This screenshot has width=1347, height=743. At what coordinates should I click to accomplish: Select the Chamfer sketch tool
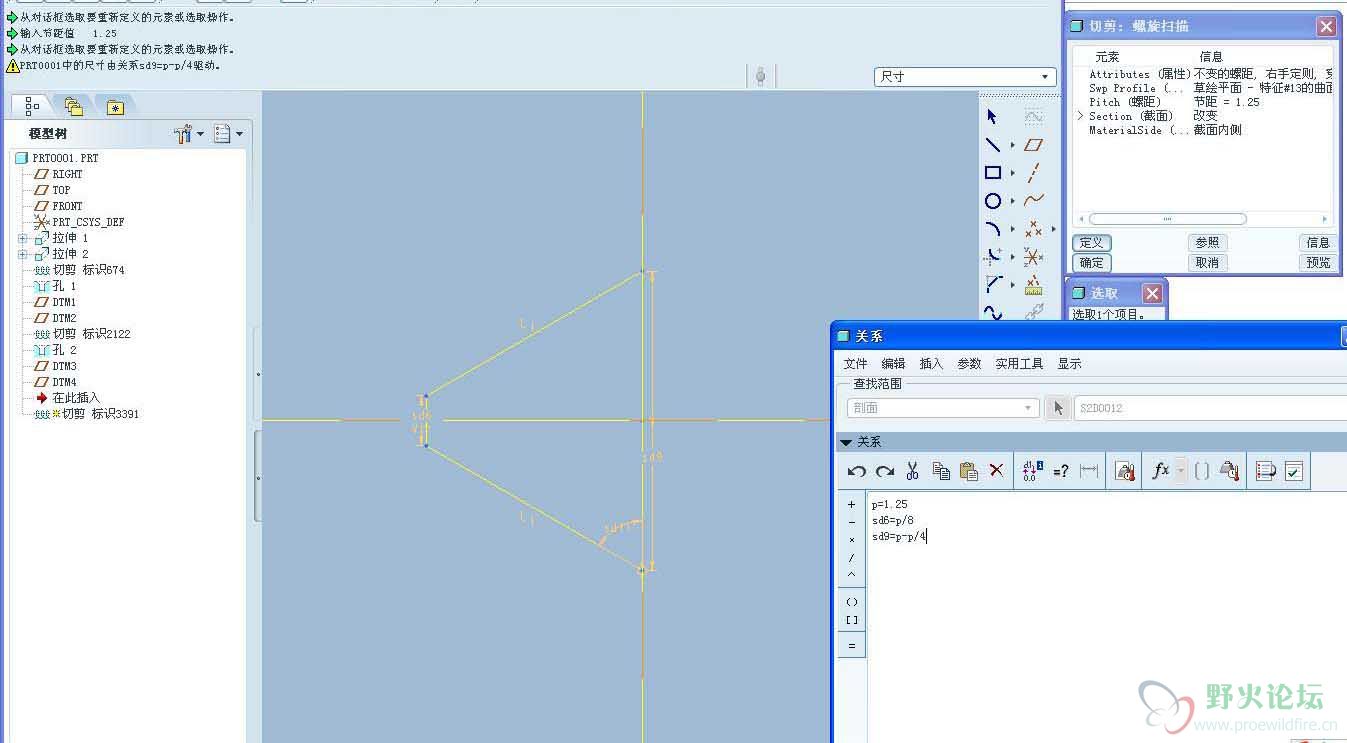tap(992, 285)
